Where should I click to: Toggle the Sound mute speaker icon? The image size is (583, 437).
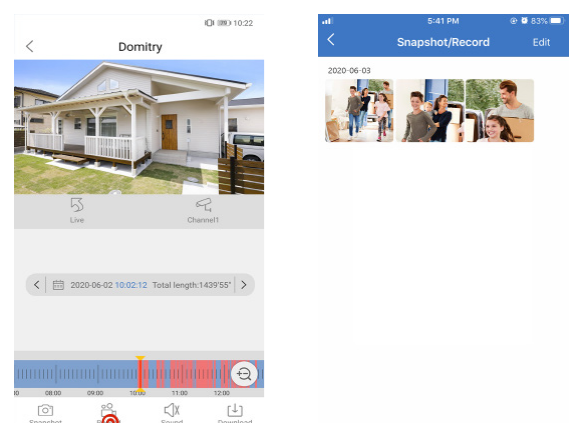click(172, 410)
